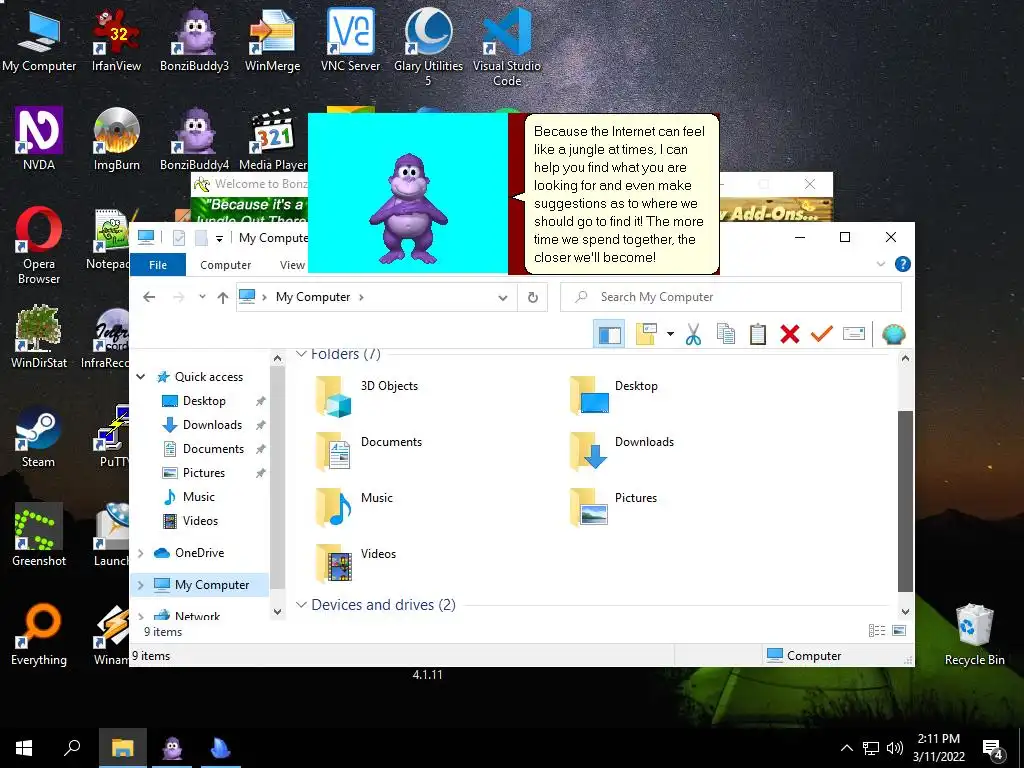Select Music under Quick access

199,497
